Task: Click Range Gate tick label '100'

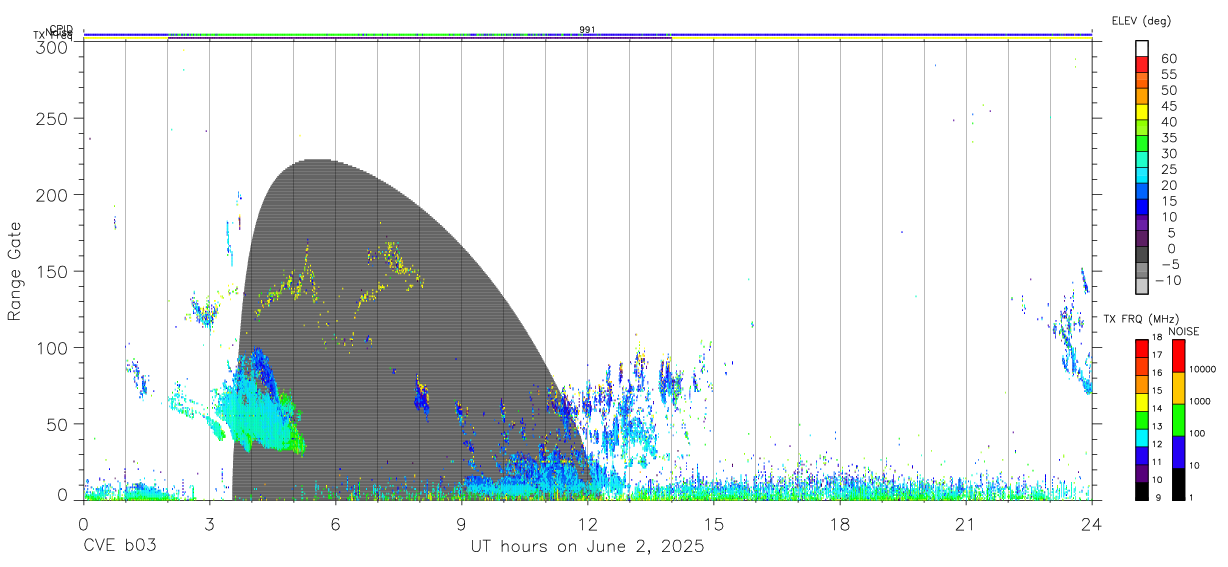Action: pos(53,348)
